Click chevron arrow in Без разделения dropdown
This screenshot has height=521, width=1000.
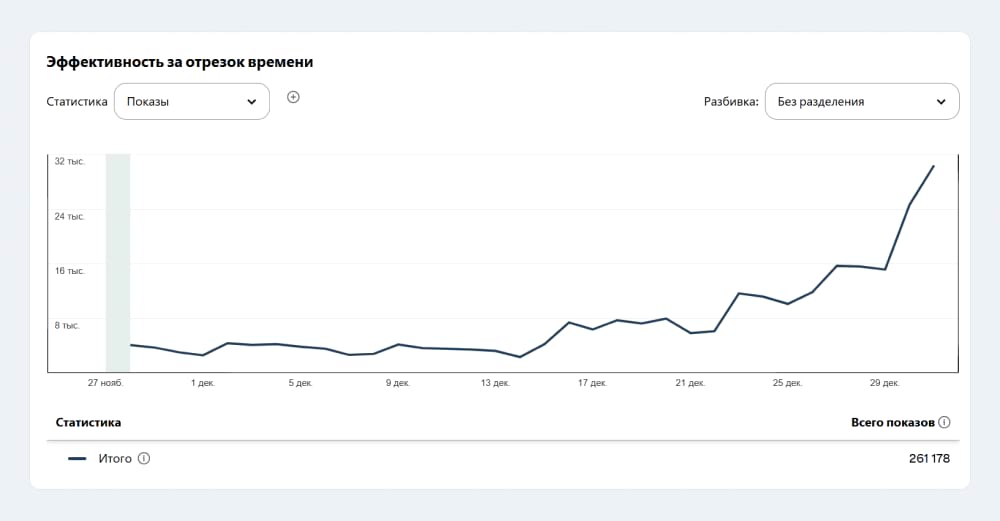coord(941,102)
